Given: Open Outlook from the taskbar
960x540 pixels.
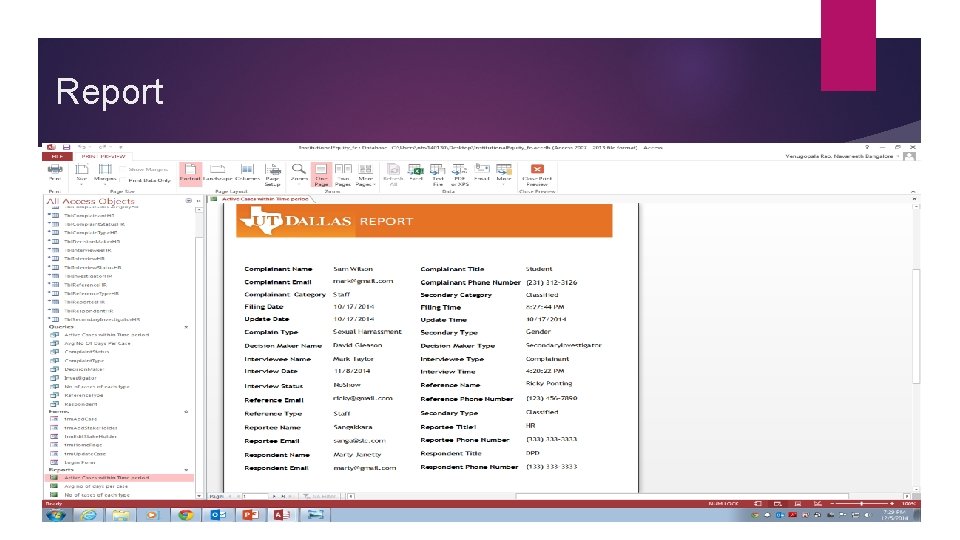Looking at the screenshot, I should click(x=219, y=515).
